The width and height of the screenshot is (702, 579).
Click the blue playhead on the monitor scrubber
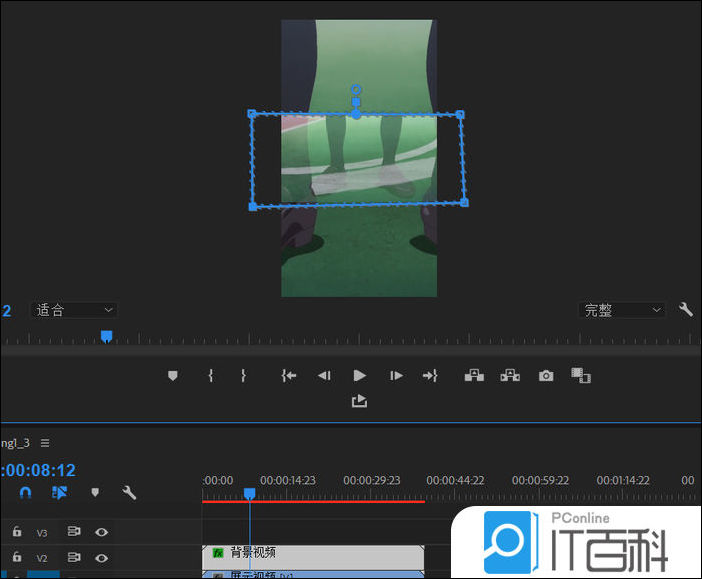click(x=106, y=336)
